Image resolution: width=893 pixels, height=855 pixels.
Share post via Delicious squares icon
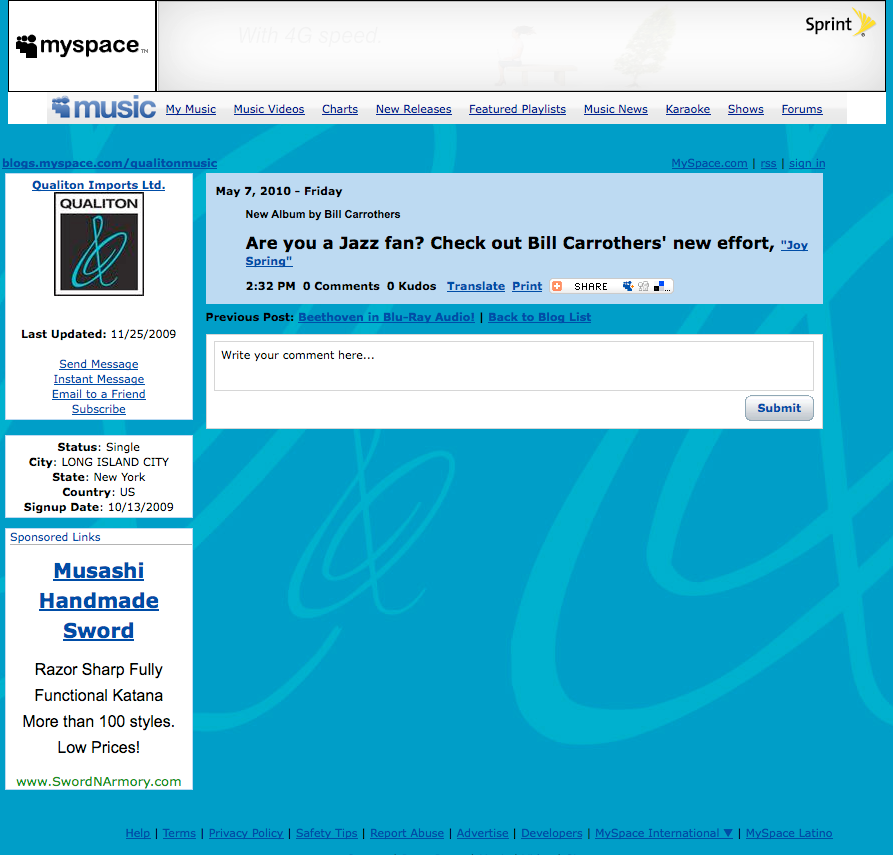tap(660, 286)
